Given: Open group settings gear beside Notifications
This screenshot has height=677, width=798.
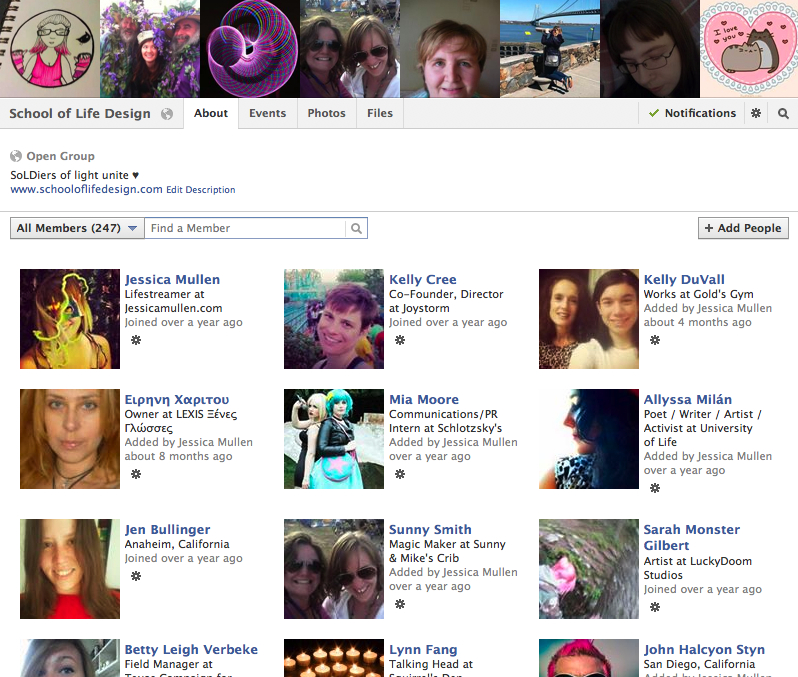Looking at the screenshot, I should [756, 113].
